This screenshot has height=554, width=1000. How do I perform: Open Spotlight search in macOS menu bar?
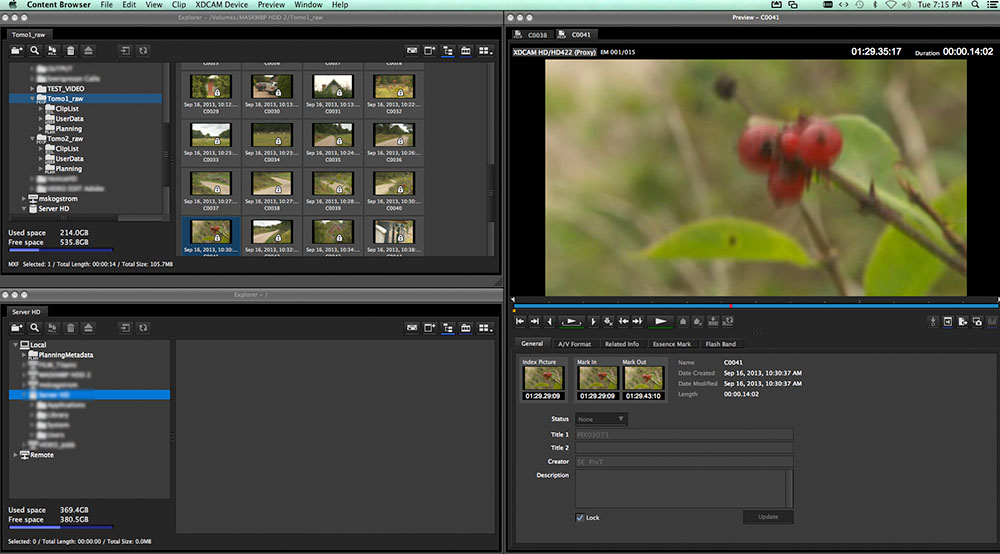click(975, 4)
